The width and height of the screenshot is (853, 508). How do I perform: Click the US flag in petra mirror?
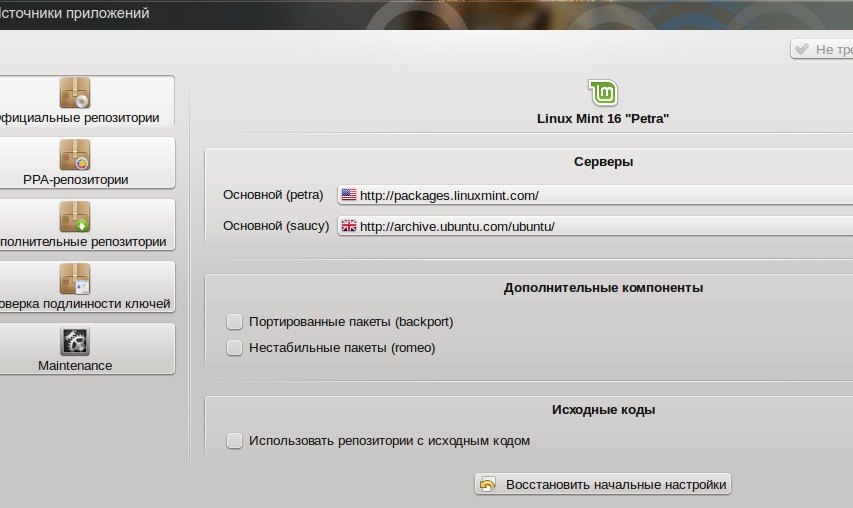coord(349,195)
